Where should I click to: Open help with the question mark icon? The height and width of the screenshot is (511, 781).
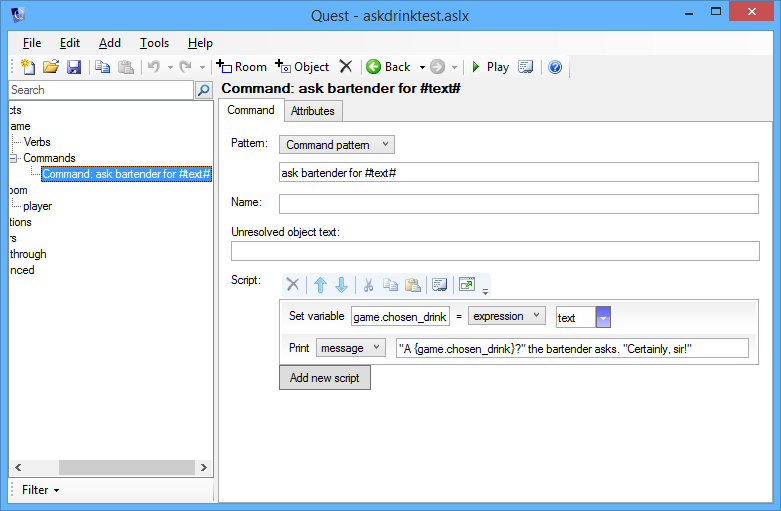coord(555,67)
